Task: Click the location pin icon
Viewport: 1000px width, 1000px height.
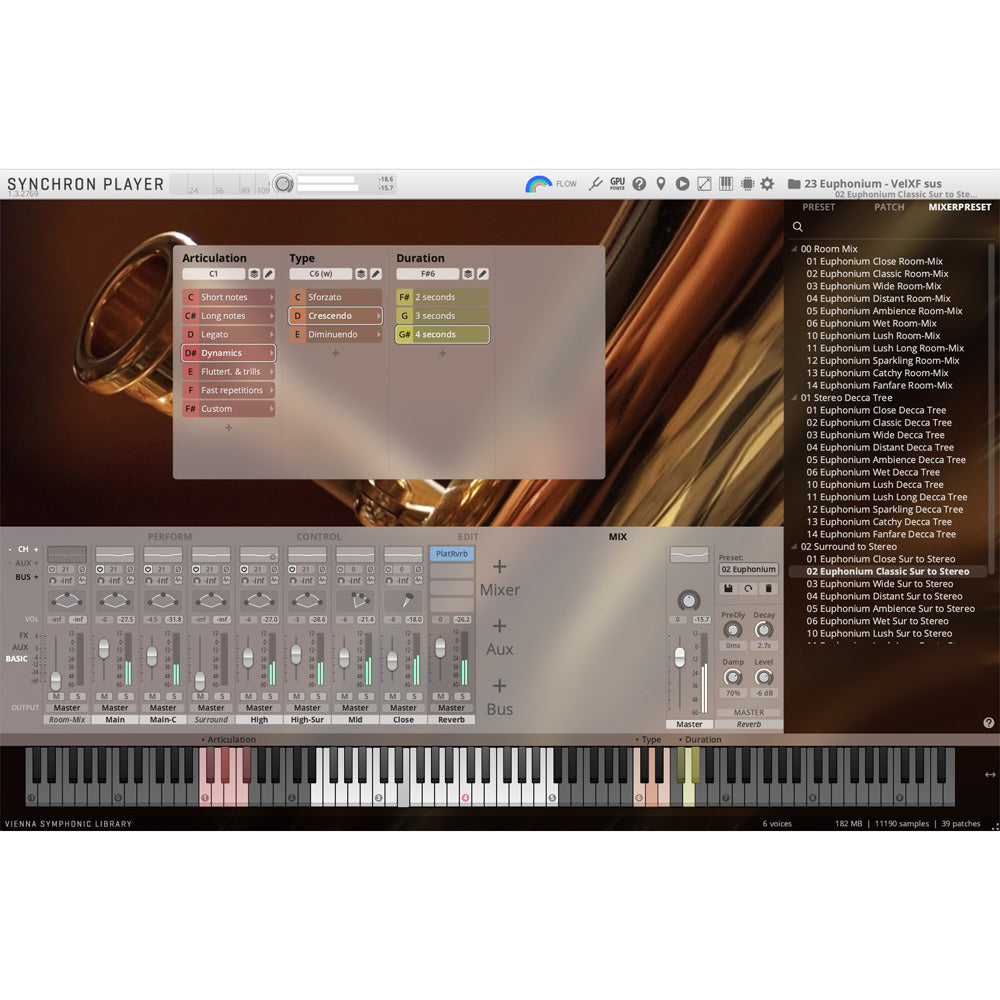Action: [x=661, y=184]
